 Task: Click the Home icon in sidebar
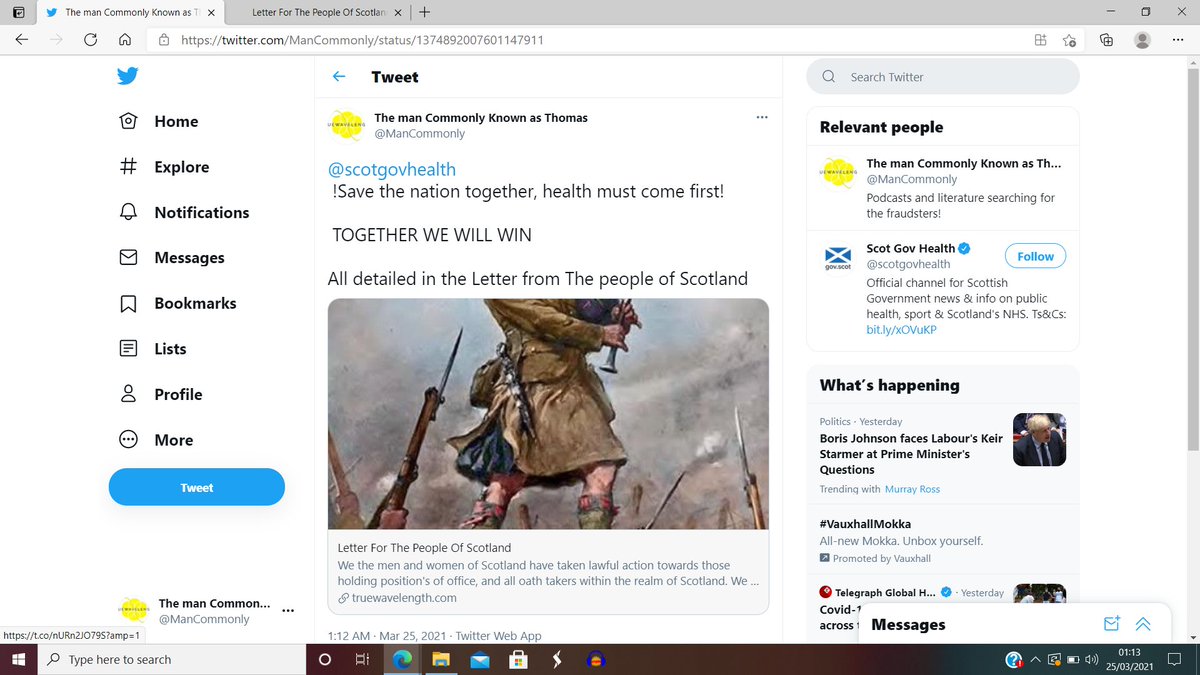(128, 121)
